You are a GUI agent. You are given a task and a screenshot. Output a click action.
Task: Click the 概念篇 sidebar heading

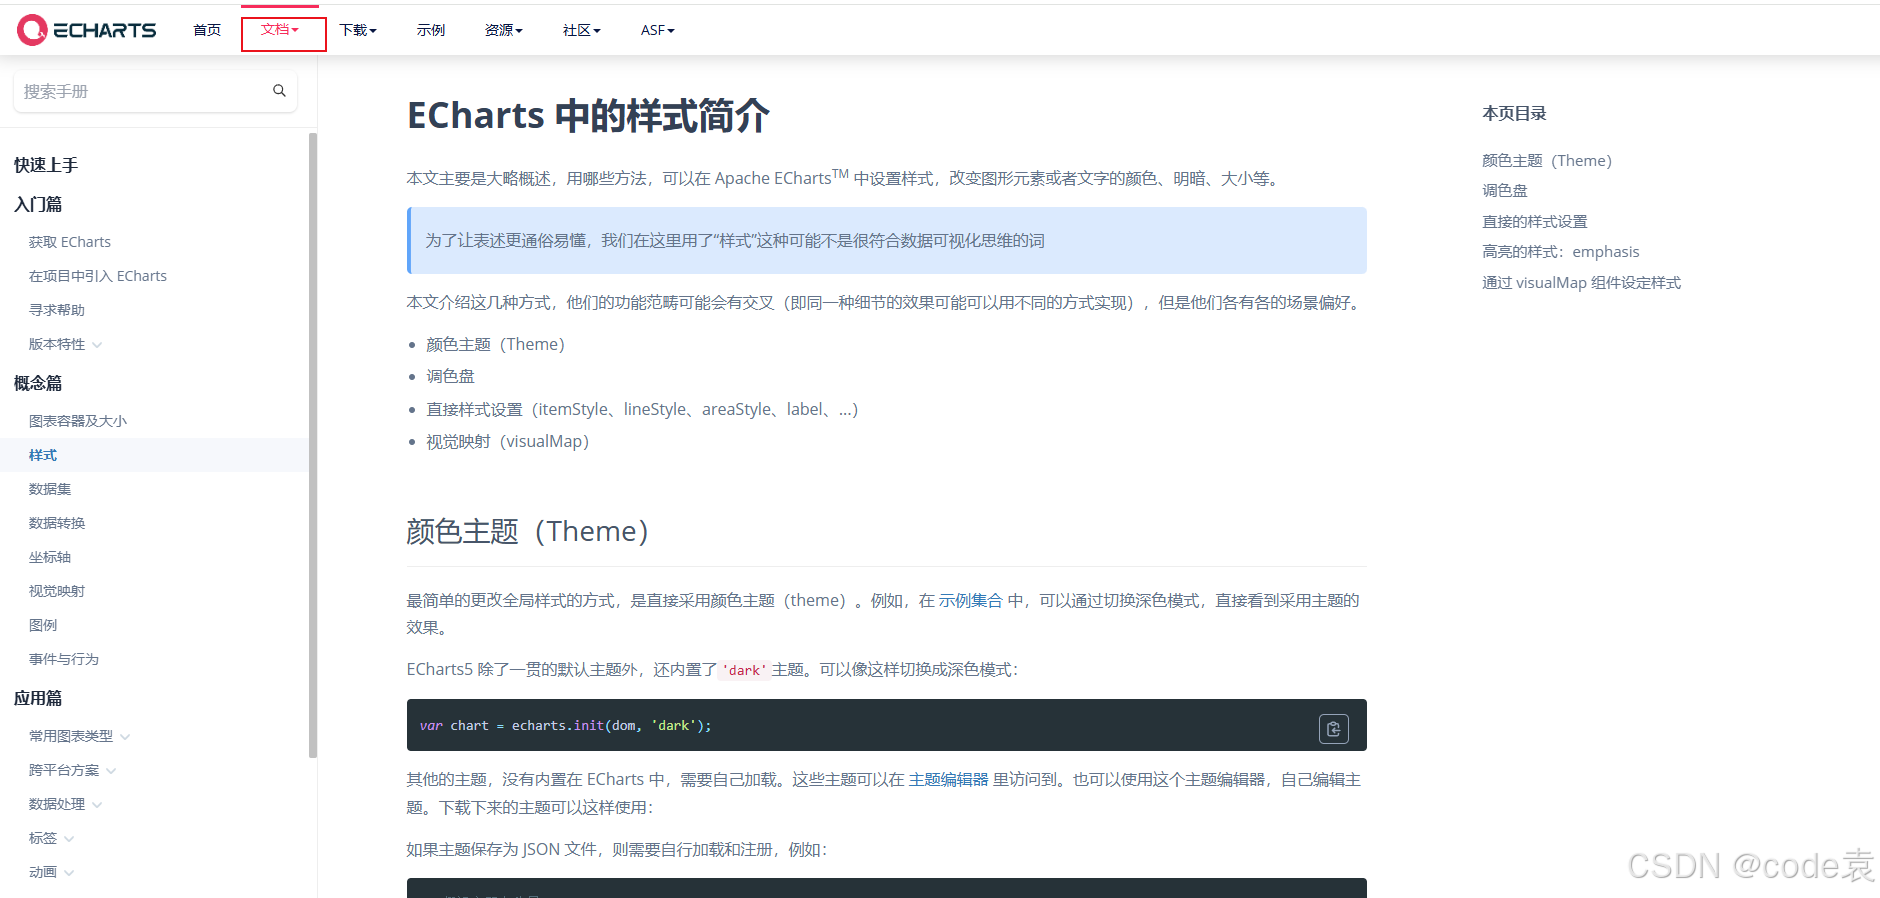[38, 383]
